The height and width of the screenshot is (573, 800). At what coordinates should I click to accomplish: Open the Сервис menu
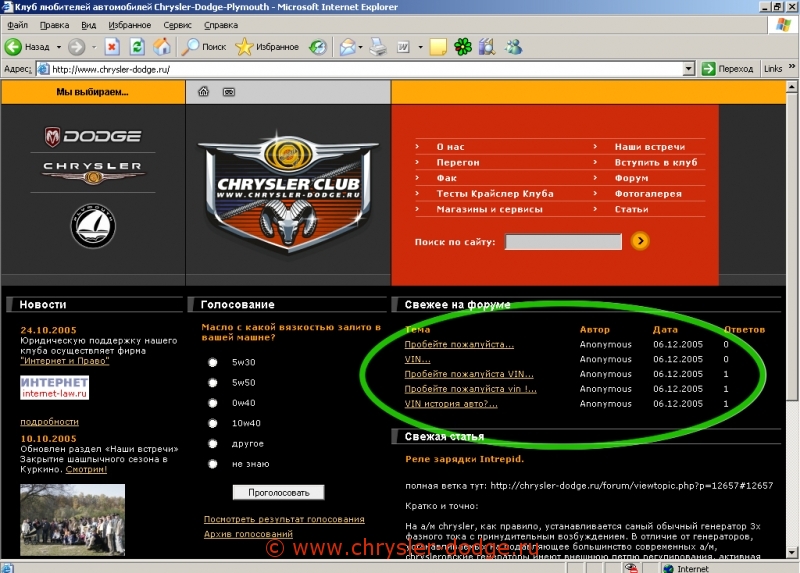(x=177, y=25)
